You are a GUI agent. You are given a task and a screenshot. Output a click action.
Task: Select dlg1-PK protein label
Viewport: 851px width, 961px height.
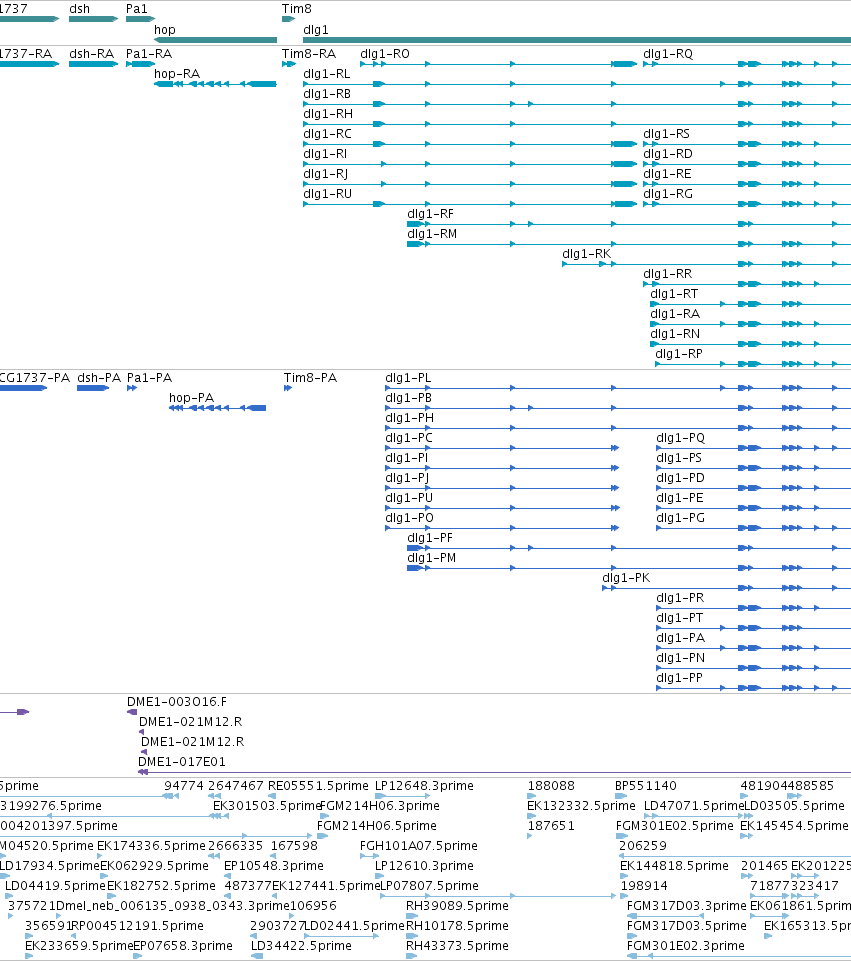(626, 577)
